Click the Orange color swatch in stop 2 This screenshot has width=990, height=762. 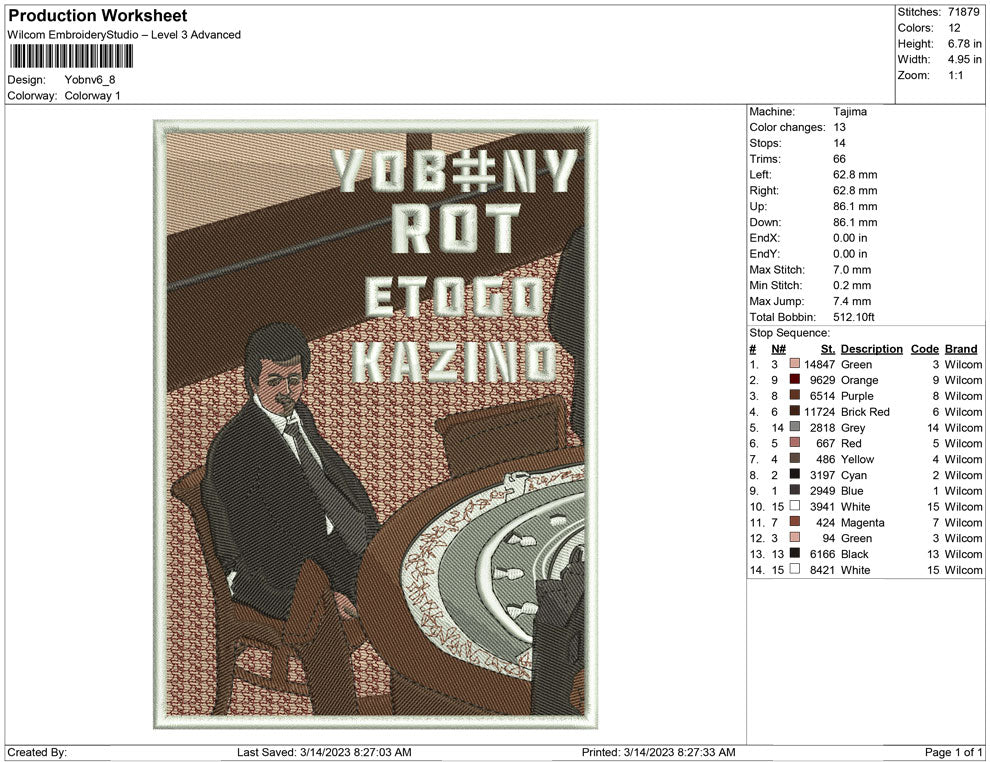click(795, 379)
